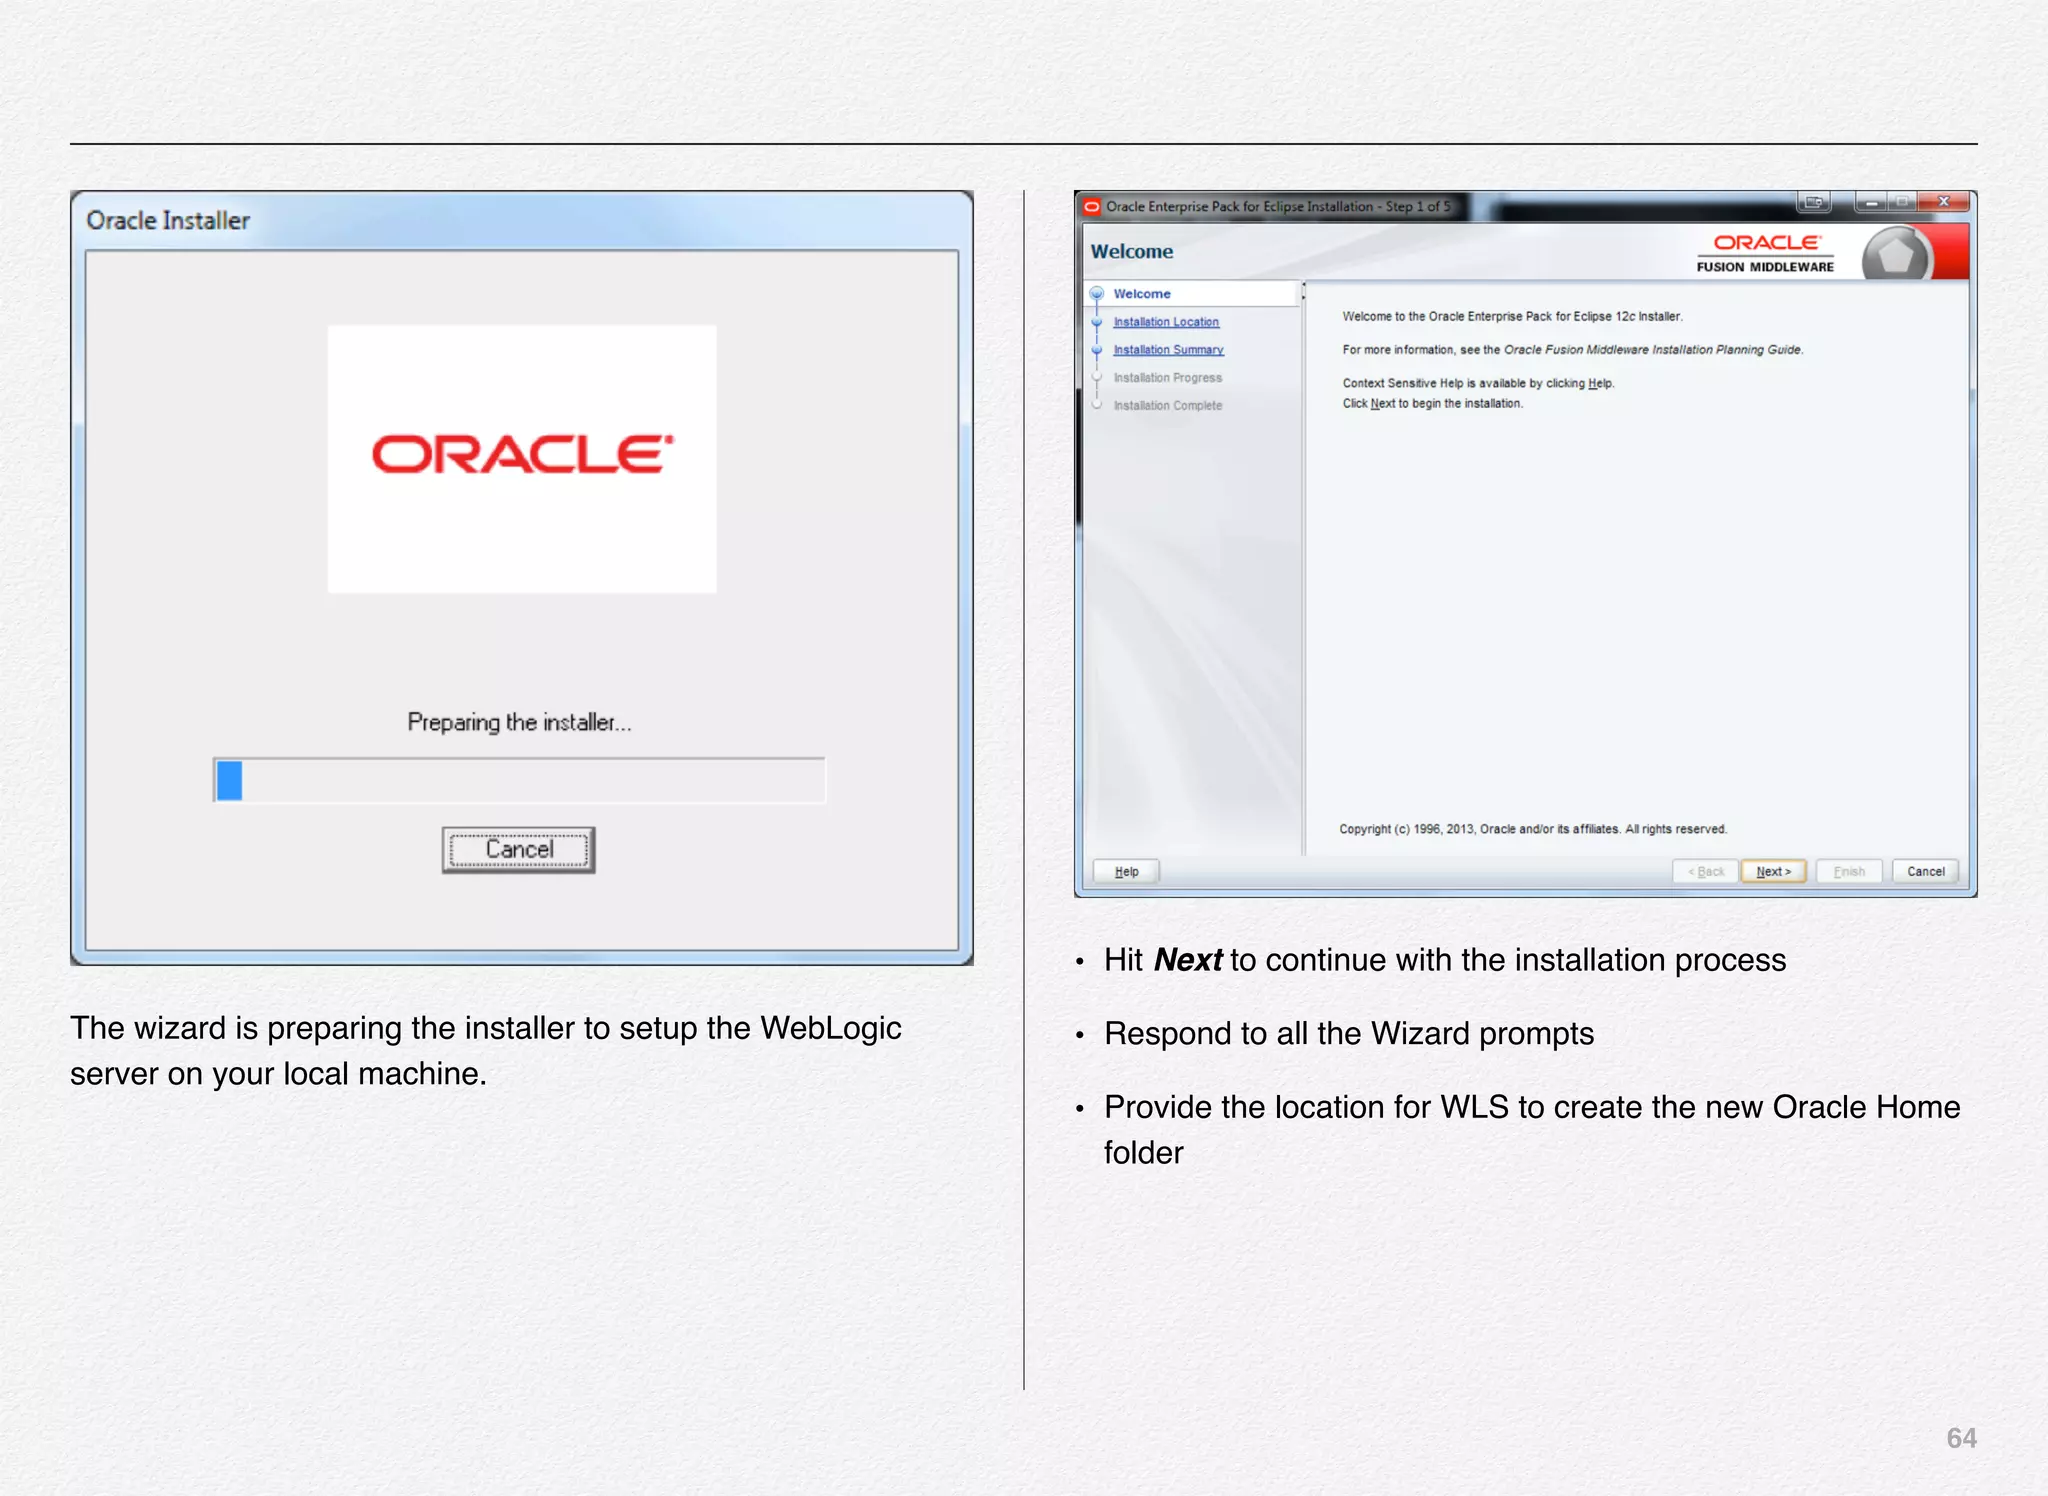Click the Preparing the installer progress bar
The image size is (2048, 1496).
(x=519, y=780)
